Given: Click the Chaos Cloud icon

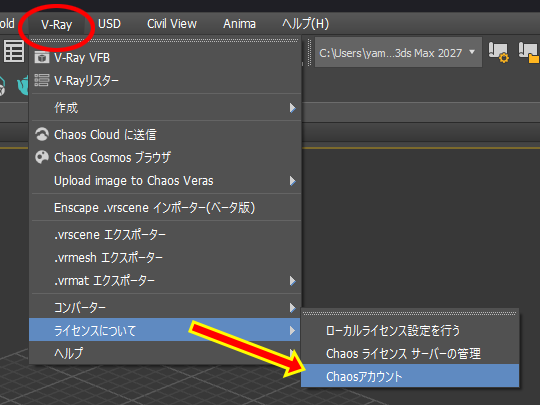Looking at the screenshot, I should pos(42,134).
